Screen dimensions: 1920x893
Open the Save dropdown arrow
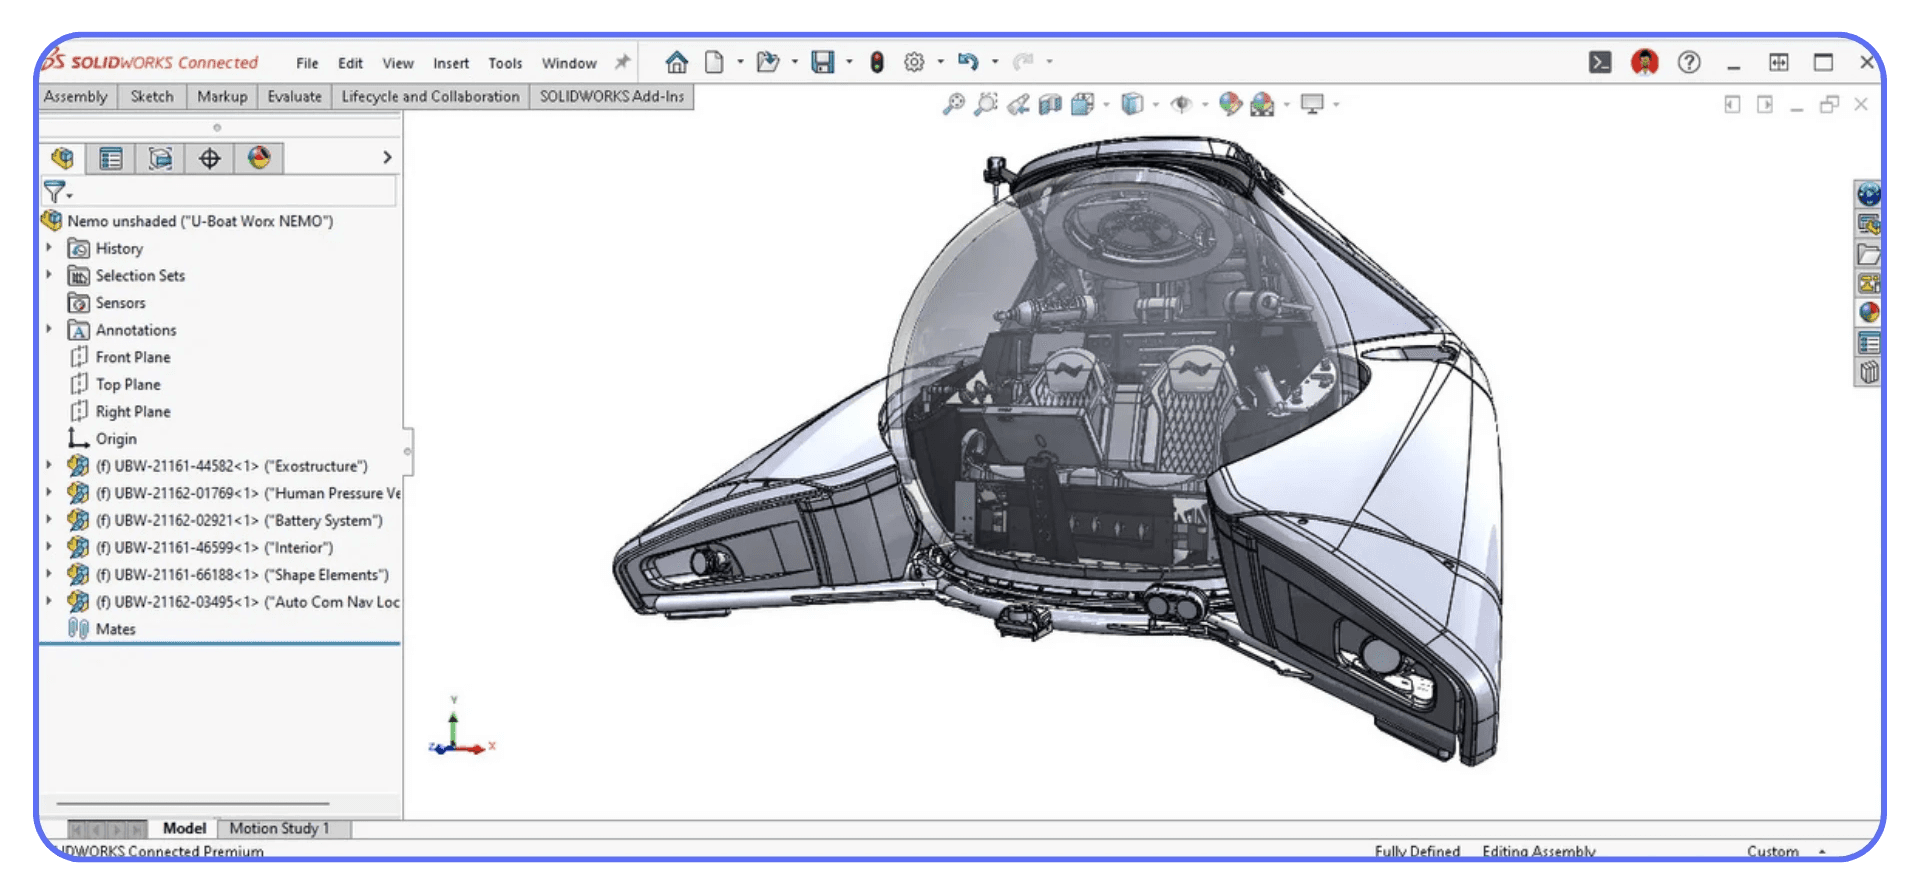pos(849,62)
